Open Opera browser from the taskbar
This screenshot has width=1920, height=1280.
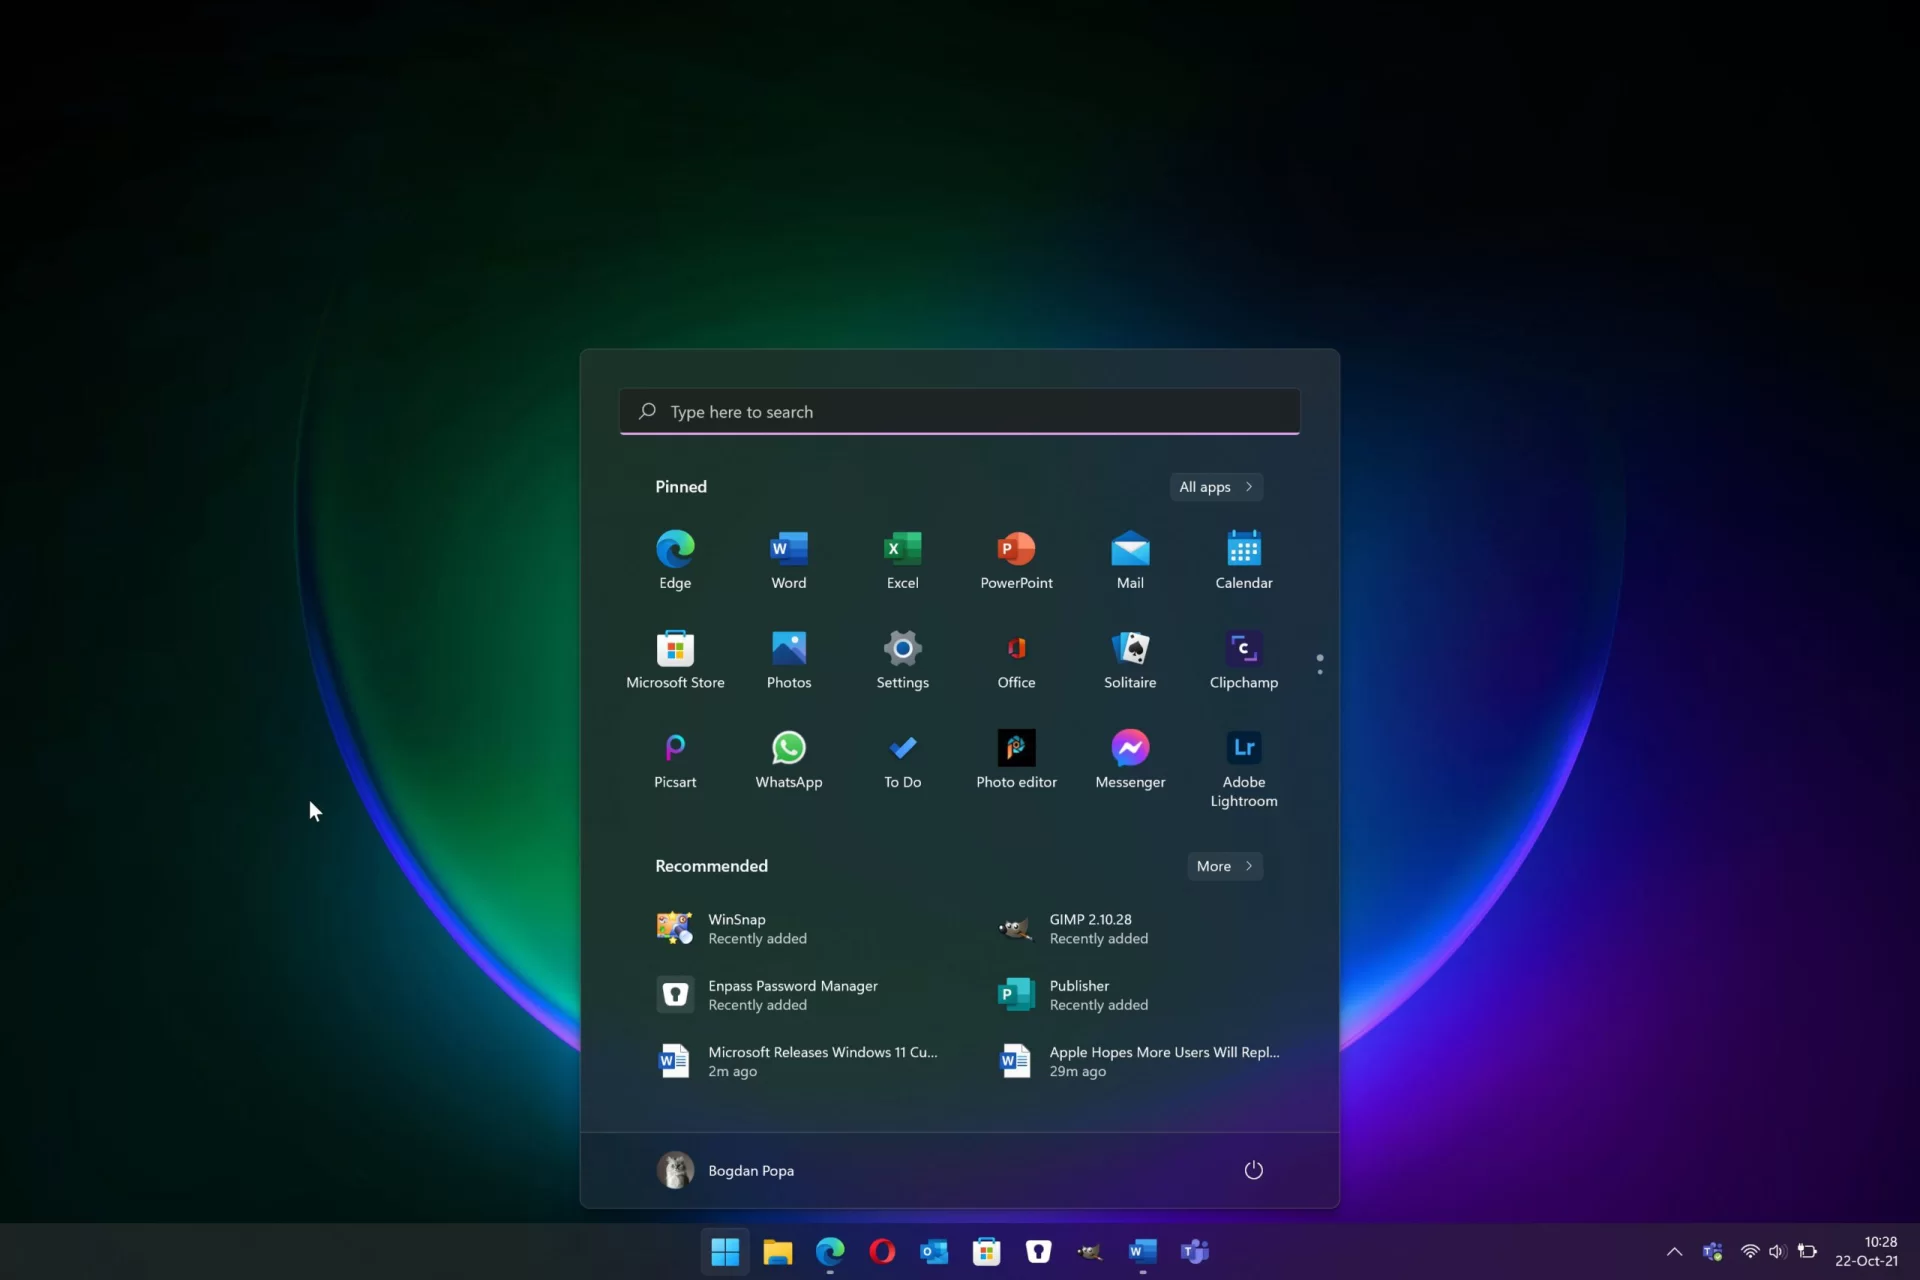click(882, 1251)
